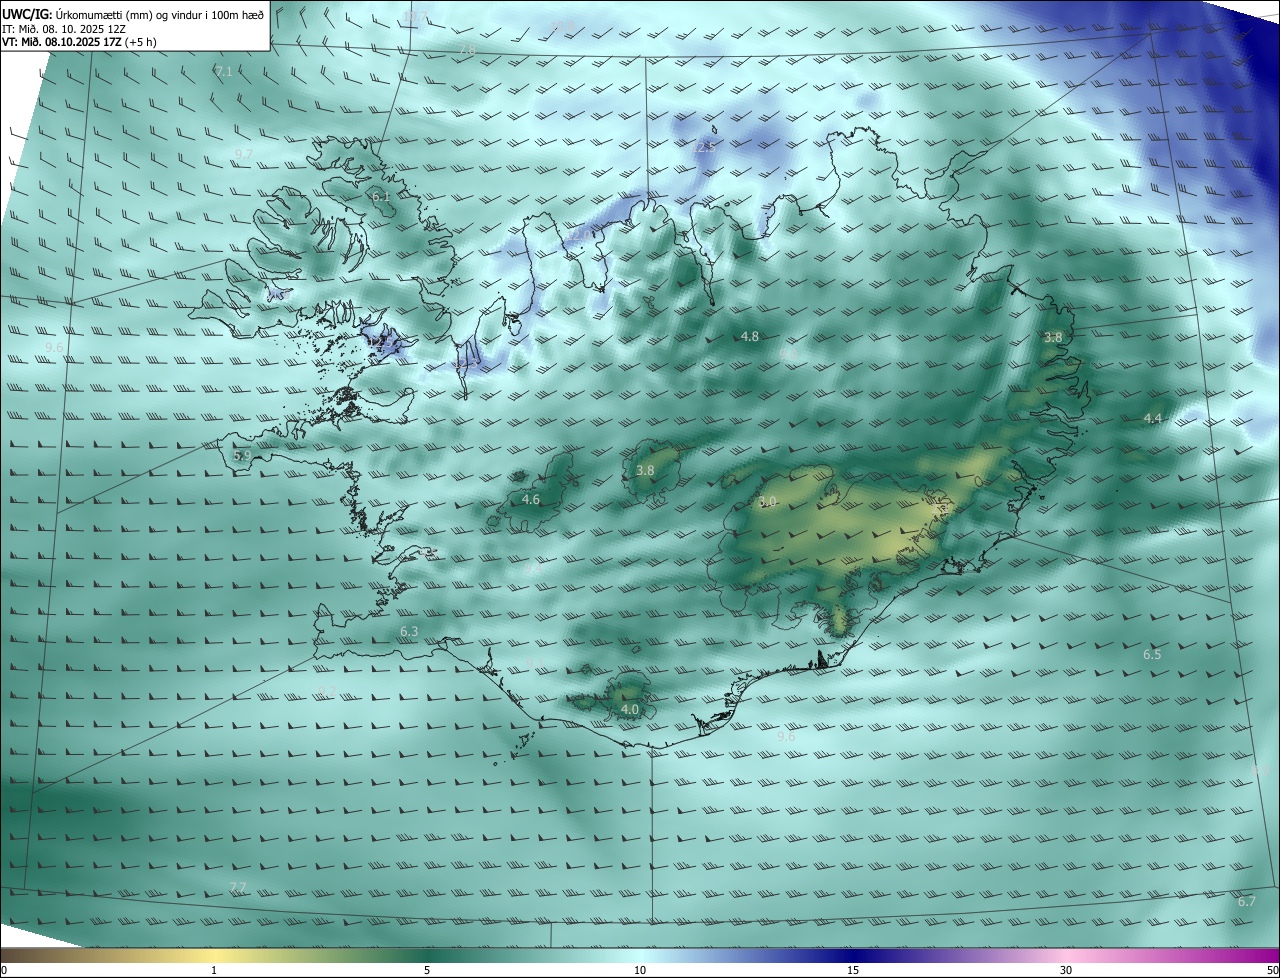Click the "50" tick on the colour legend

coord(1272,970)
